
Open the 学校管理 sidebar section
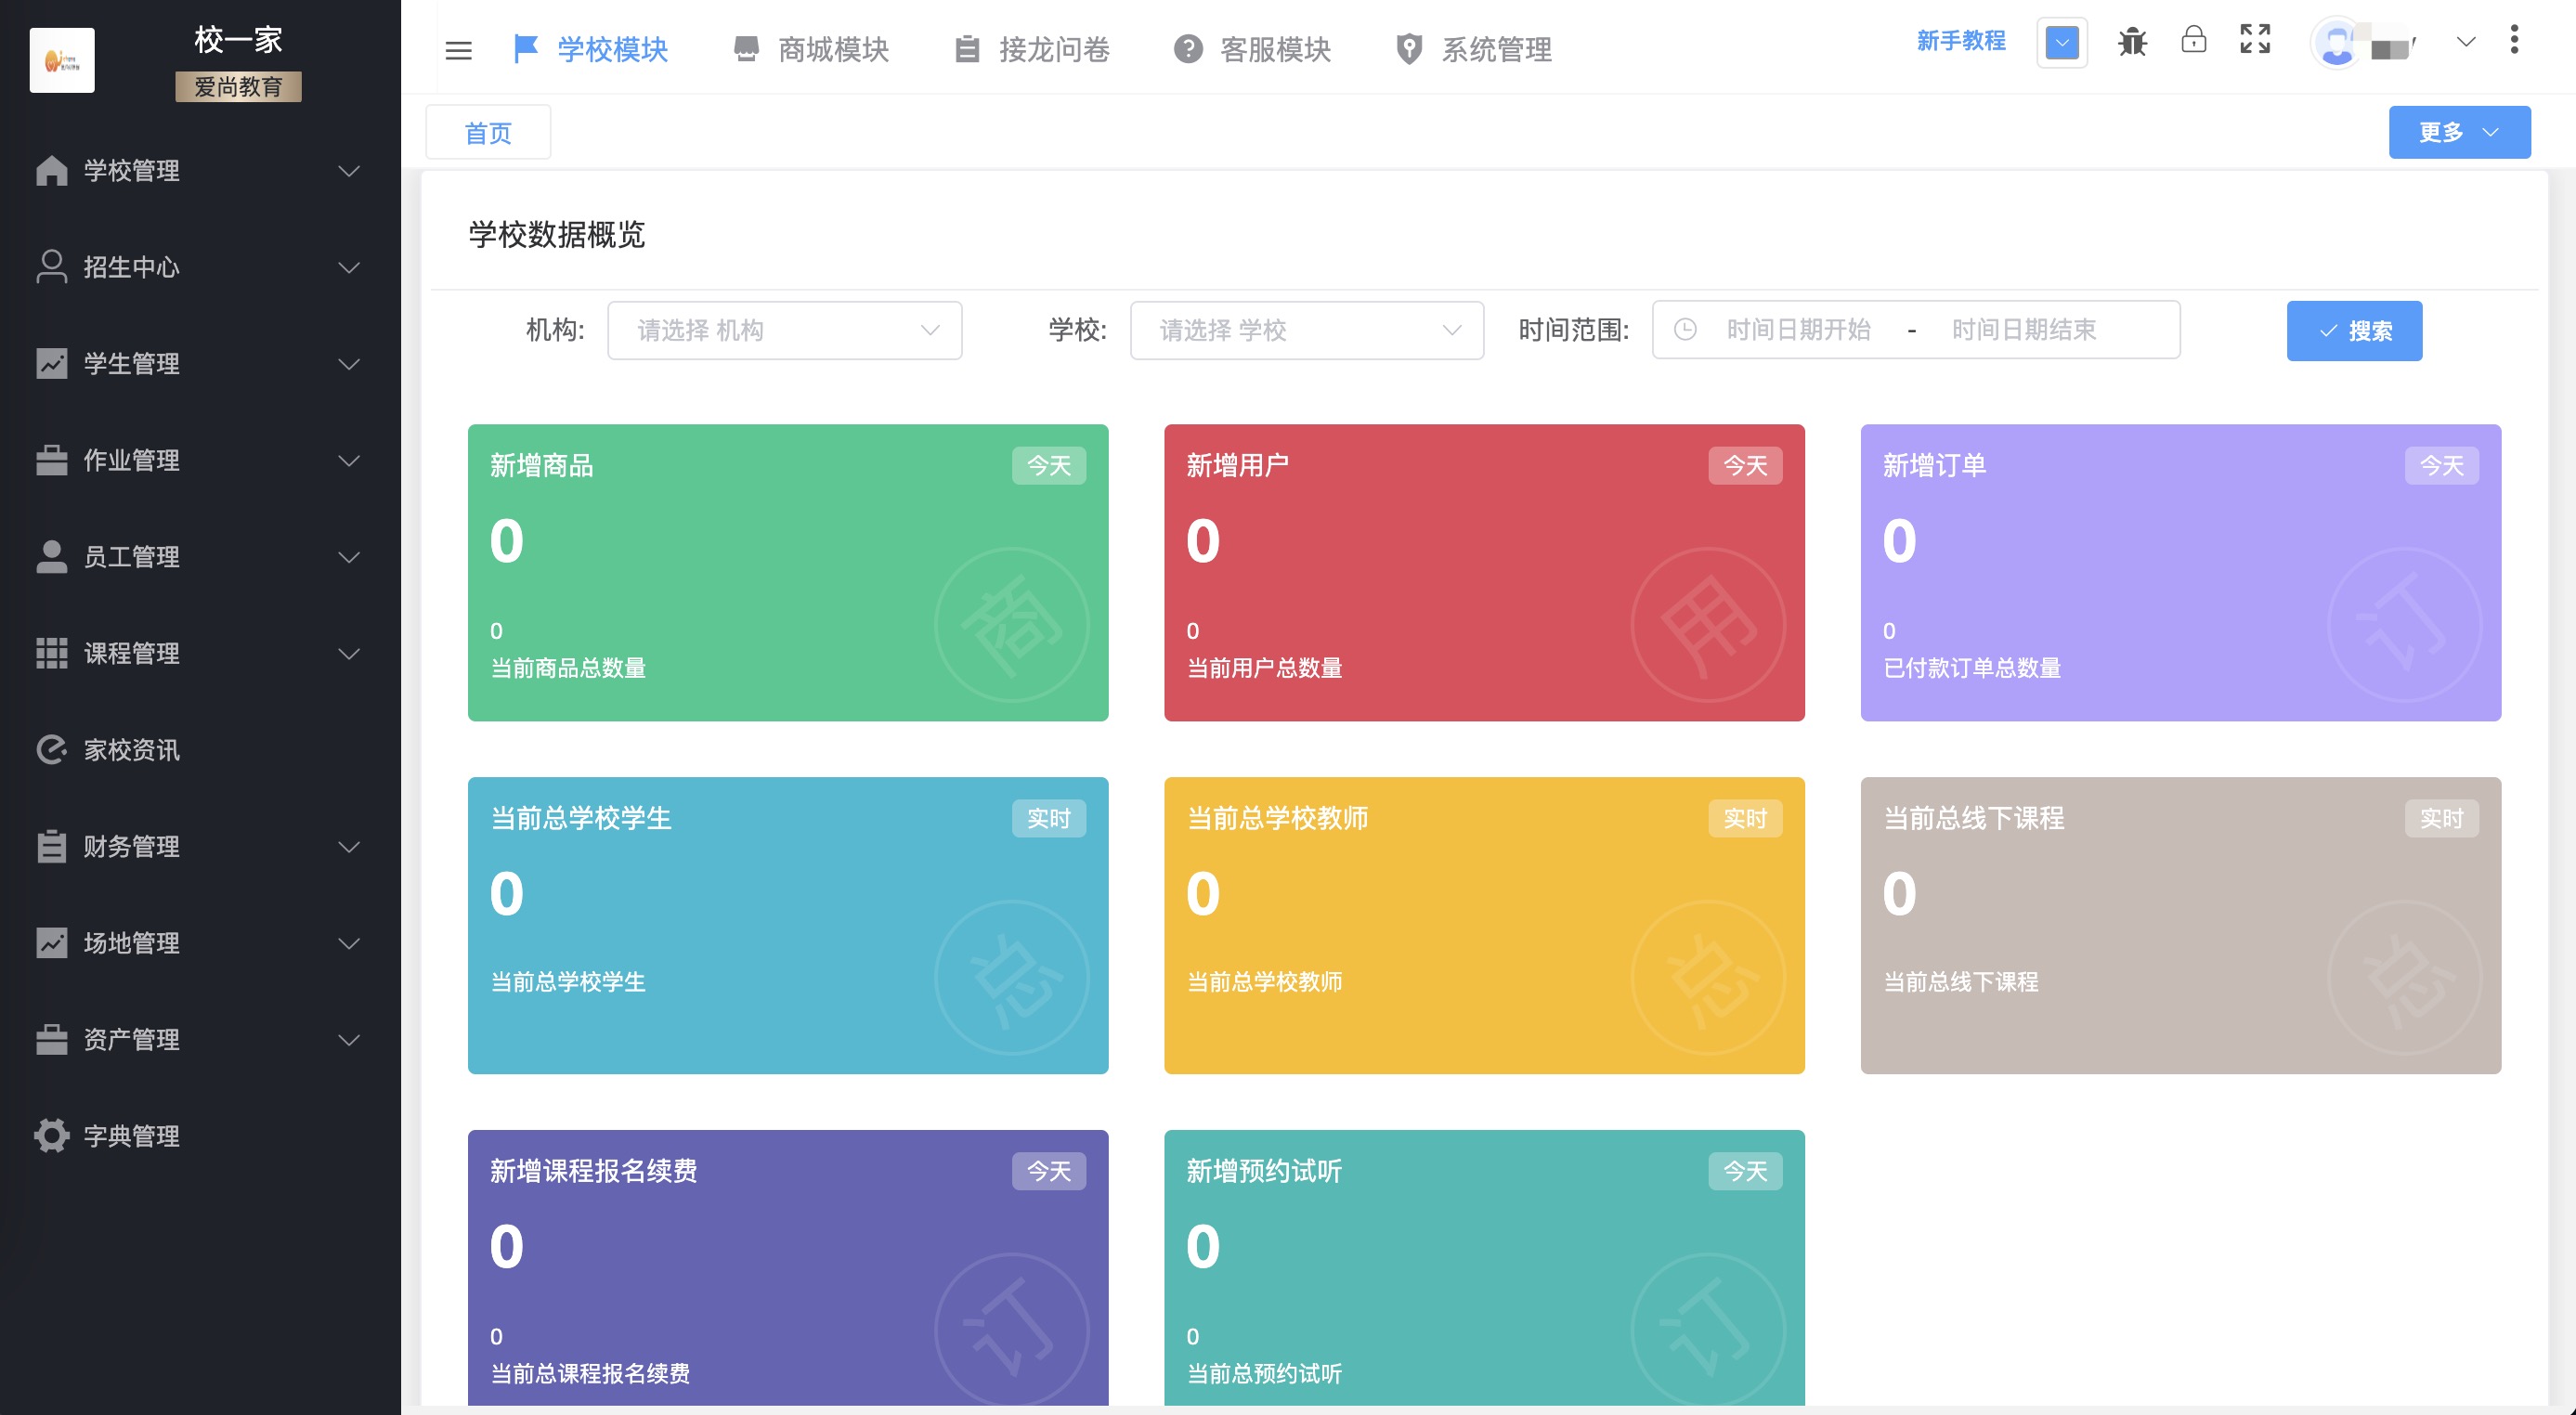(131, 170)
